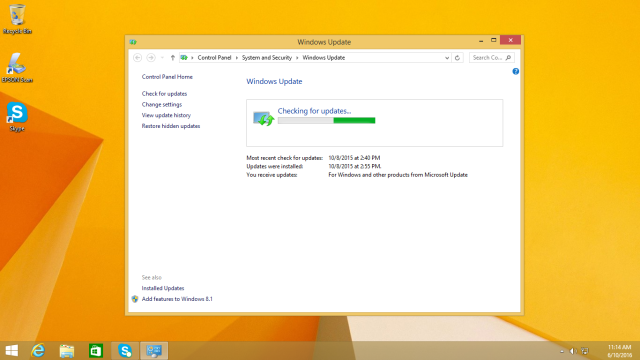Image resolution: width=640 pixels, height=360 pixels.
Task: Open View update history
Action: coord(166,115)
